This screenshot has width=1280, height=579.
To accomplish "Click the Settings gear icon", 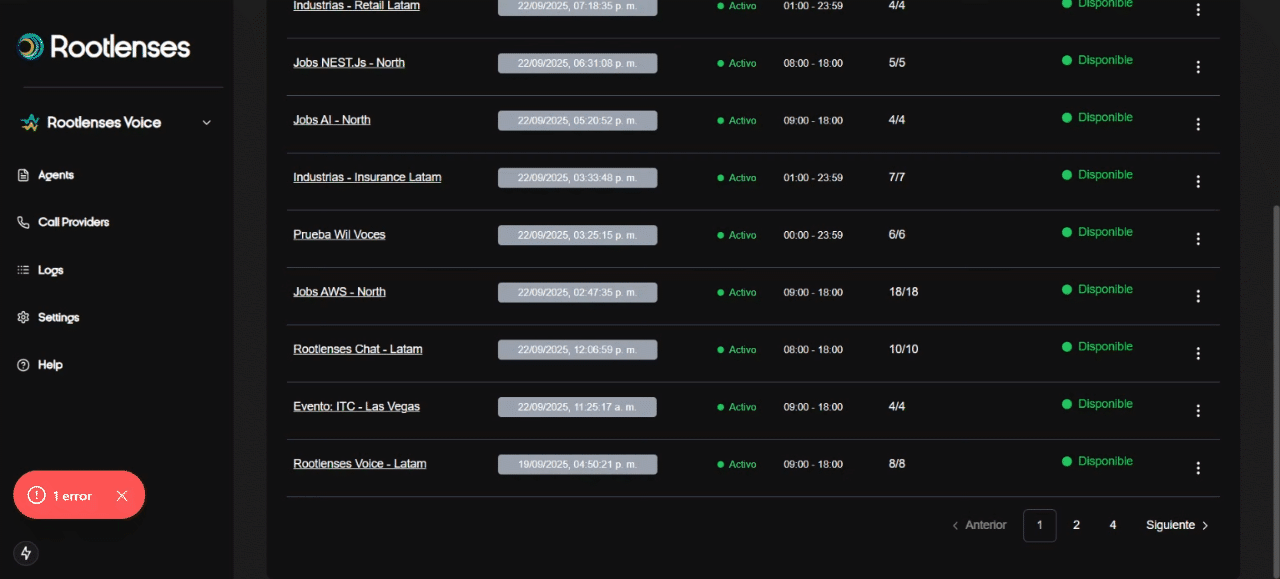I will tap(23, 317).
